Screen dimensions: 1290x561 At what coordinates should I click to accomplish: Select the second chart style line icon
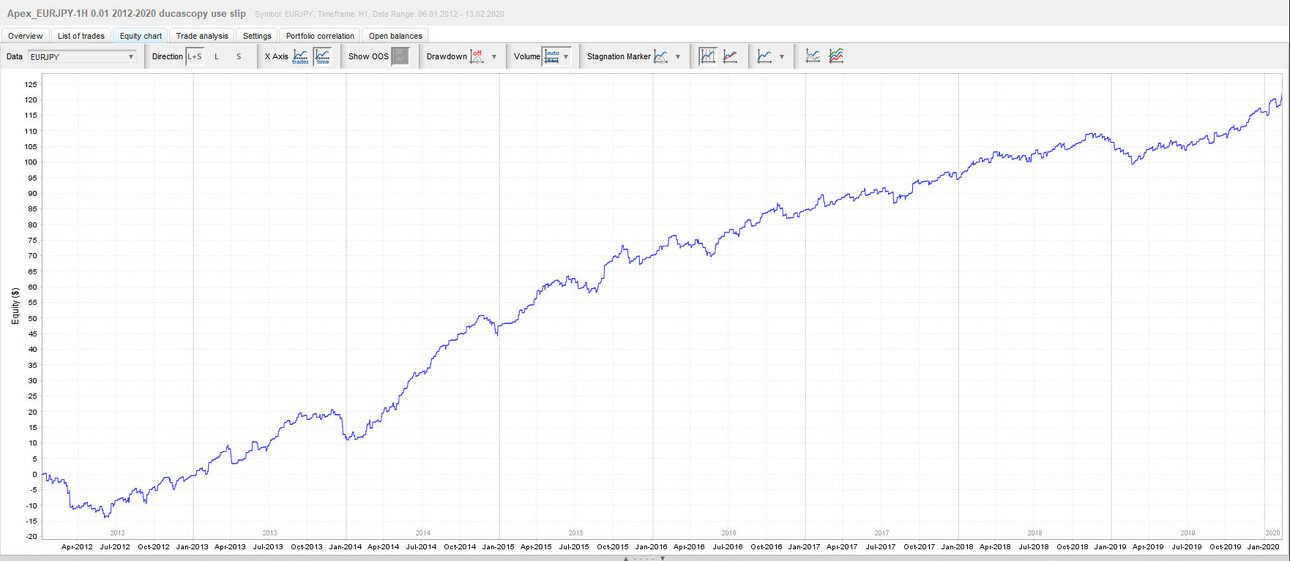[731, 56]
